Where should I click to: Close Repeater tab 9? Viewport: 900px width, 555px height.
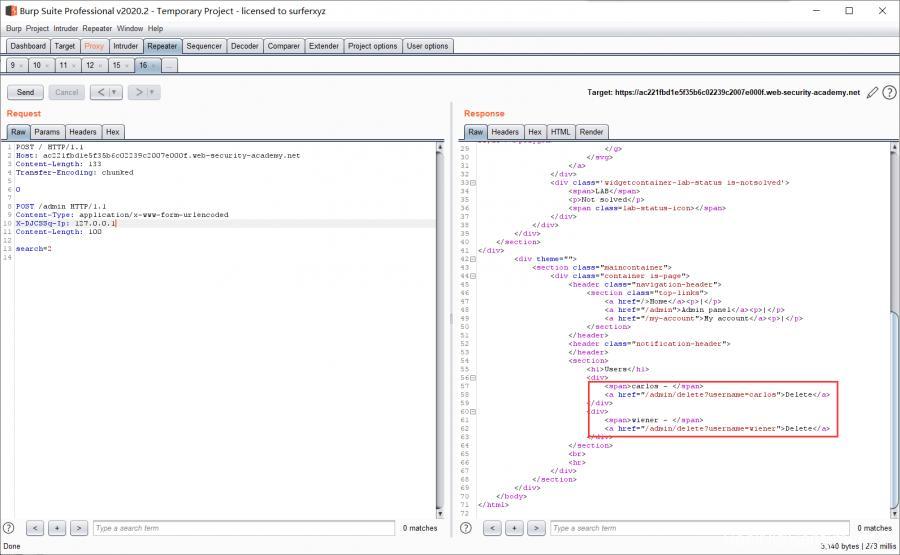pyautogui.click(x=22, y=65)
